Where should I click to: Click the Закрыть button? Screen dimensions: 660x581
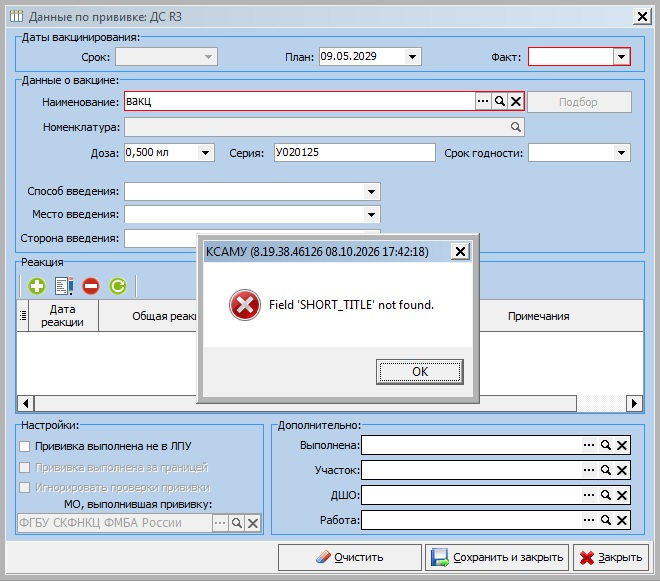[x=611, y=557]
